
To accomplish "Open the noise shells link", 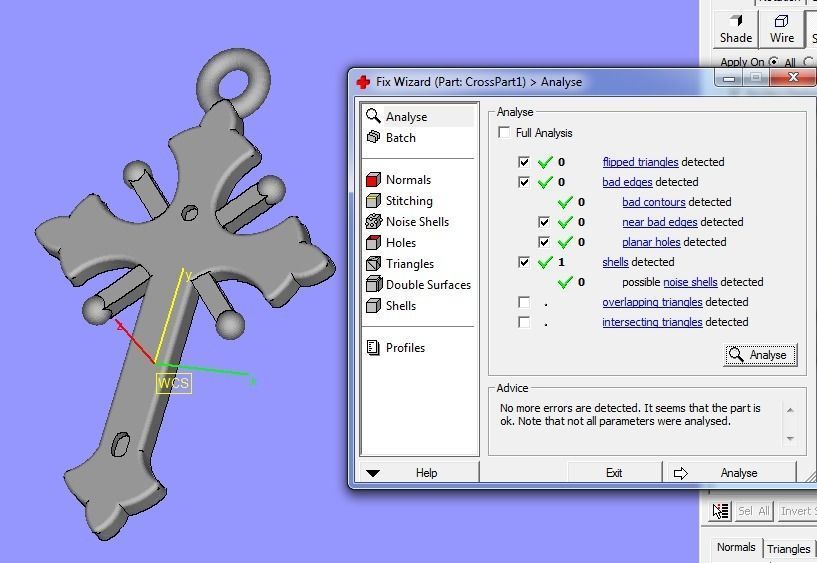I will 690,282.
